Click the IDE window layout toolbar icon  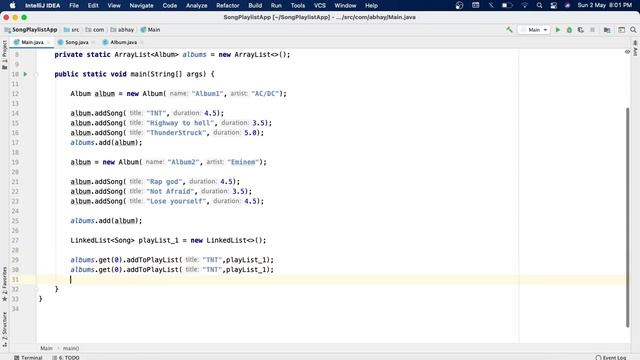click(x=621, y=30)
